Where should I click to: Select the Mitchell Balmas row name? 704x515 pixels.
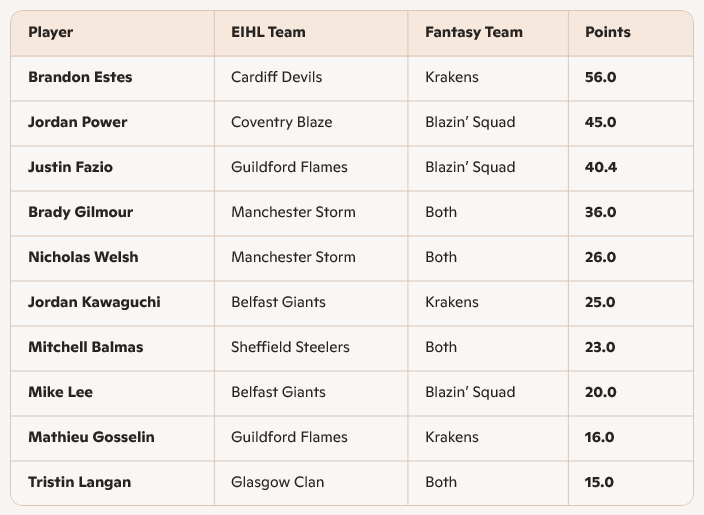click(85, 347)
